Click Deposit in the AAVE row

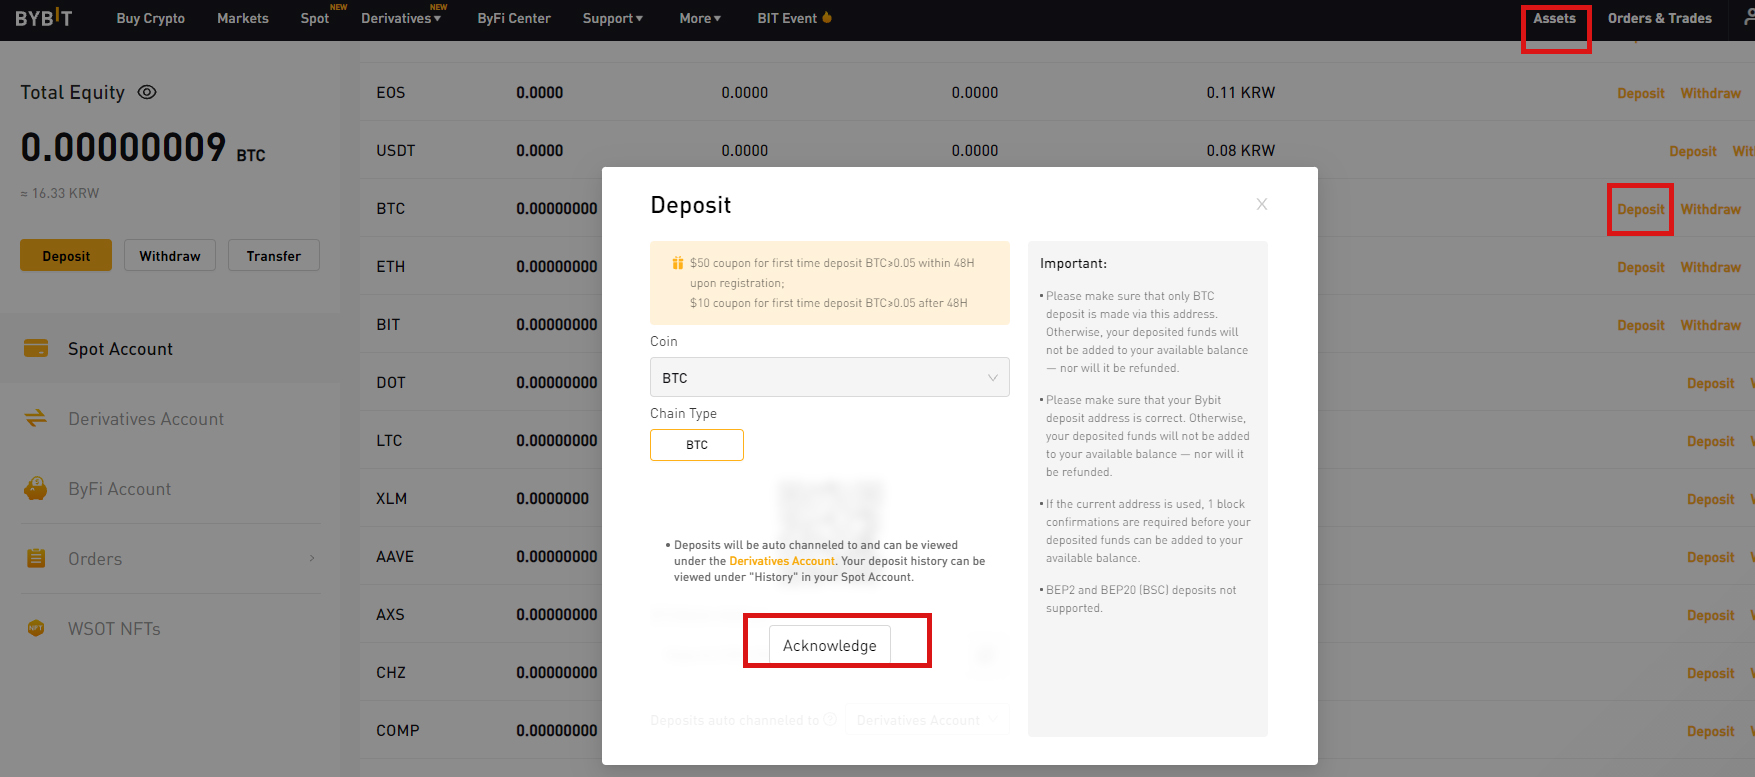(x=1711, y=557)
